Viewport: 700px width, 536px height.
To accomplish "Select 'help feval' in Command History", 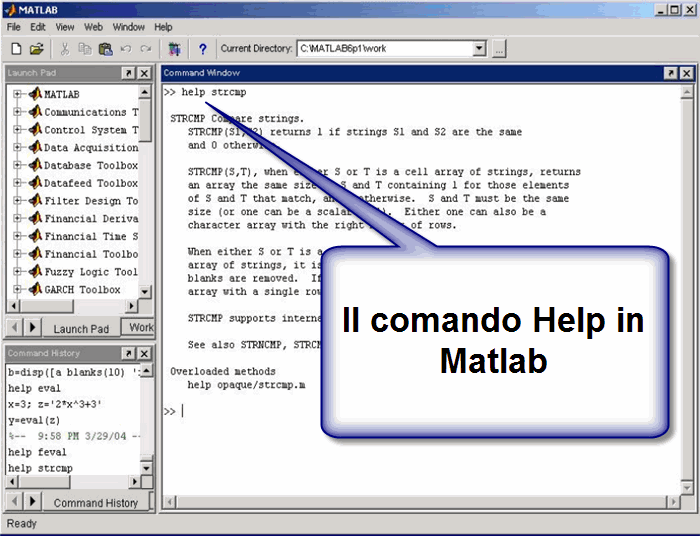I will pyautogui.click(x=37, y=452).
